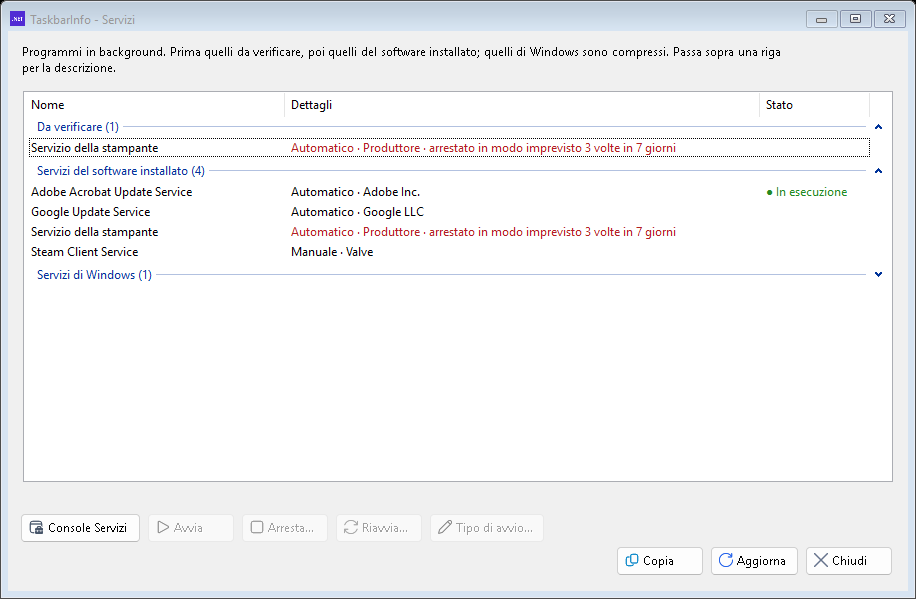
Task: Collapse the Servizi del software installato chevron
Action: pos(878,171)
